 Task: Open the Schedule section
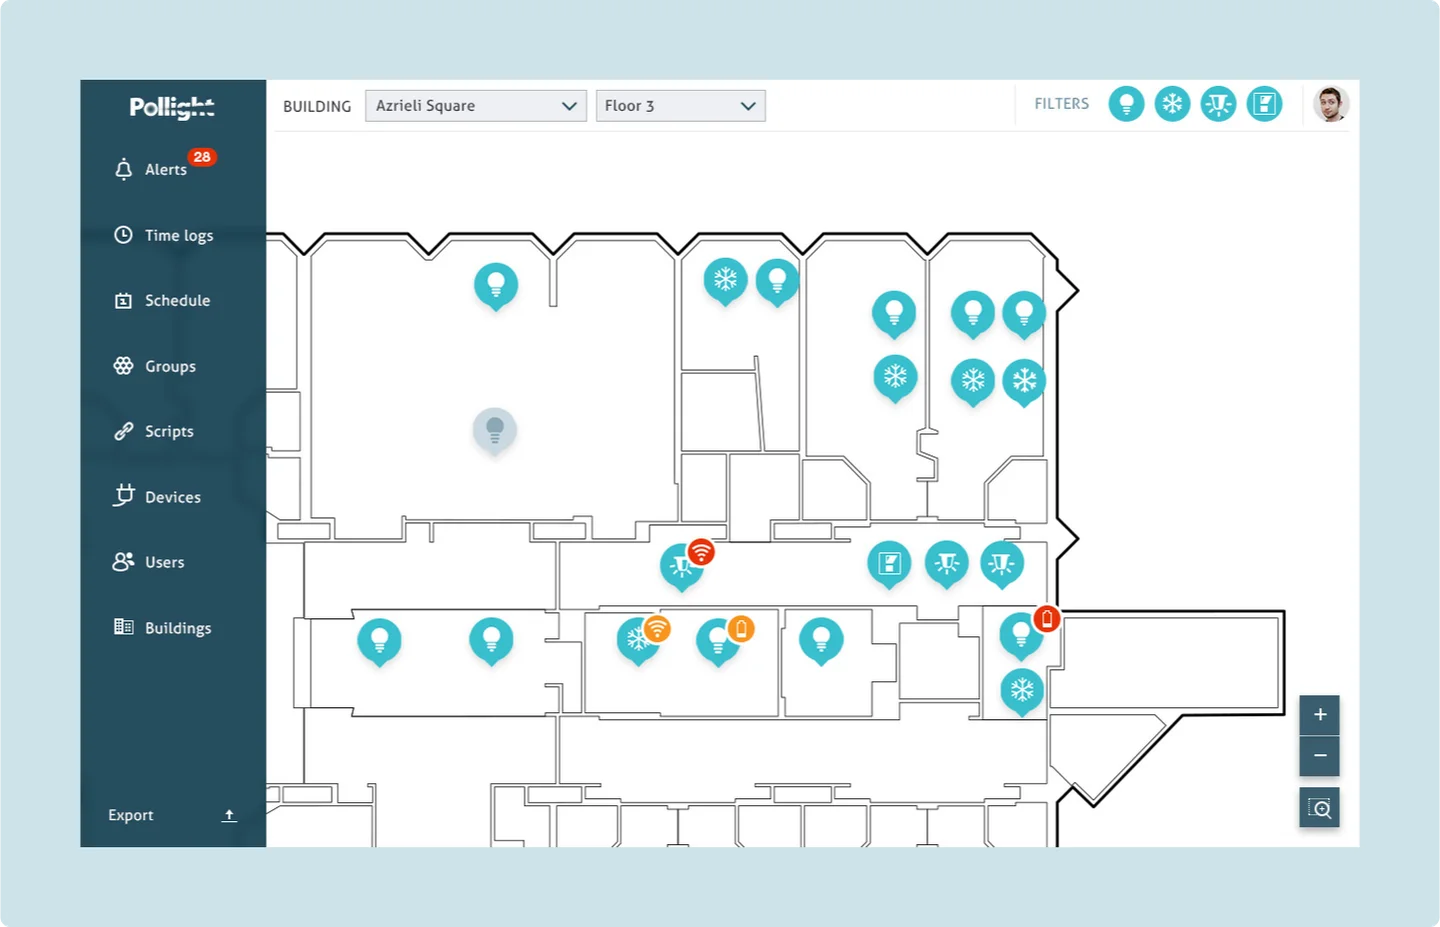coord(162,300)
